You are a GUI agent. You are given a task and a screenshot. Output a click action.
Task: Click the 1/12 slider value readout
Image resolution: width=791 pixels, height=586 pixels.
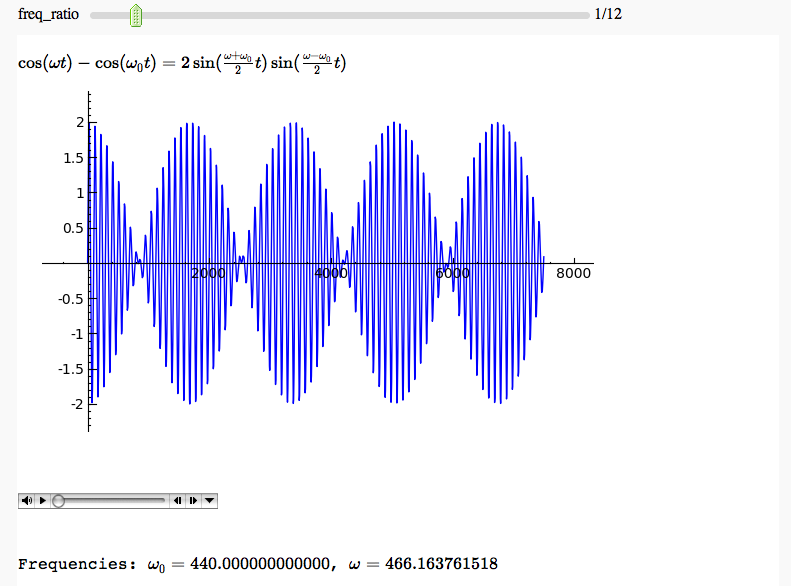coord(608,15)
